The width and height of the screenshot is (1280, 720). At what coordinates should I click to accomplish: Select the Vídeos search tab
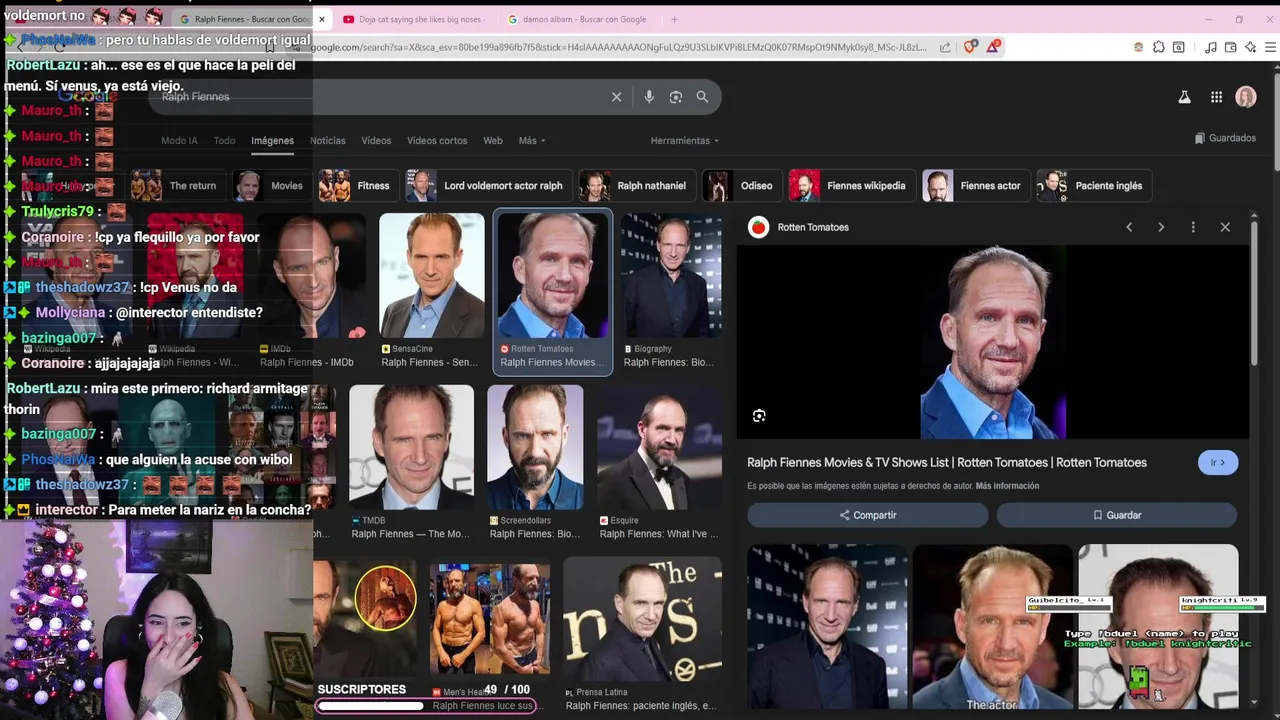[376, 141]
